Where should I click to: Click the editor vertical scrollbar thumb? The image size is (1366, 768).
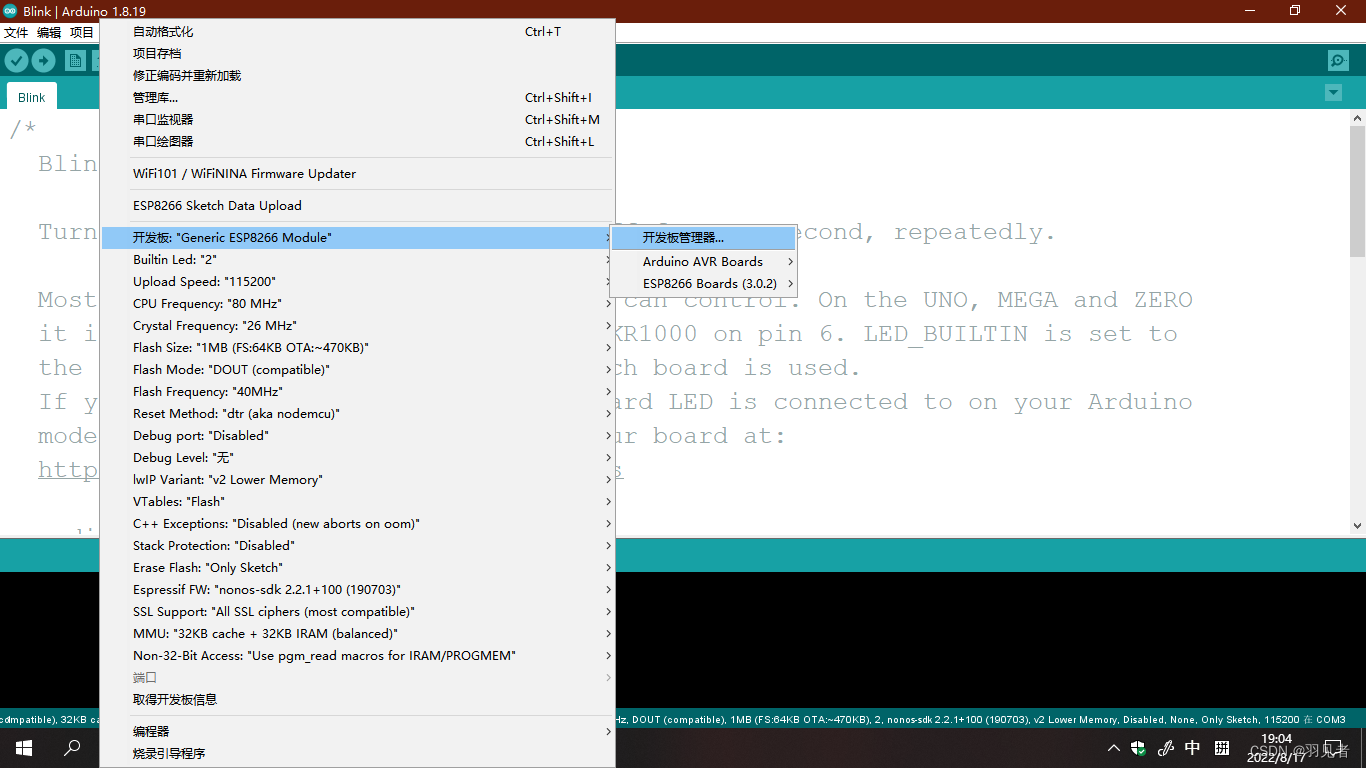point(1357,191)
